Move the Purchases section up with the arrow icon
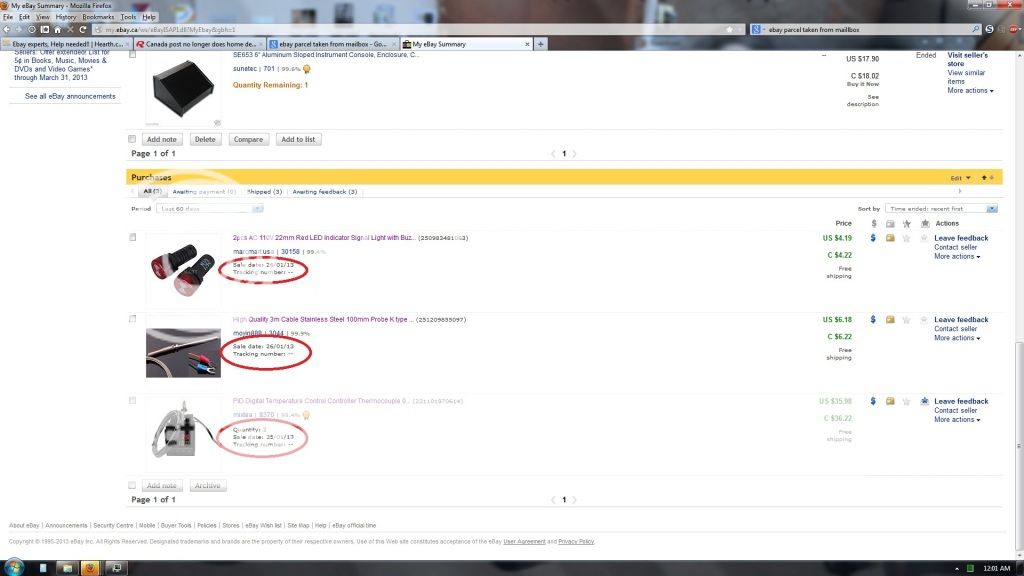The height and width of the screenshot is (576, 1024). [984, 178]
